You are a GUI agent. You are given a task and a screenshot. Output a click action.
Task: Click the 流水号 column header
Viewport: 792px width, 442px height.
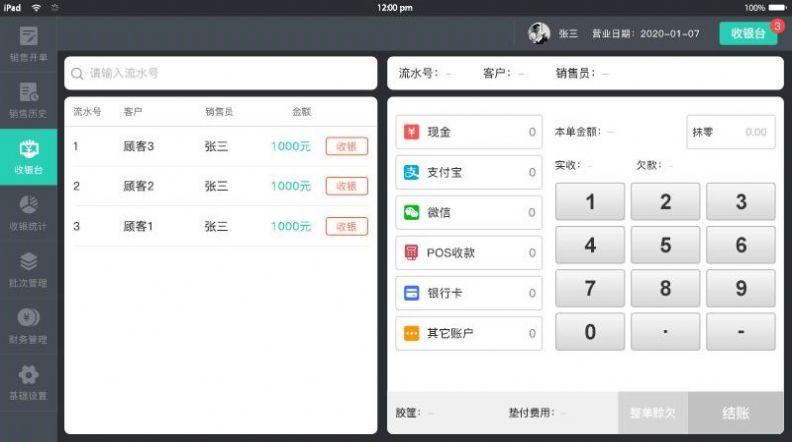(x=87, y=112)
